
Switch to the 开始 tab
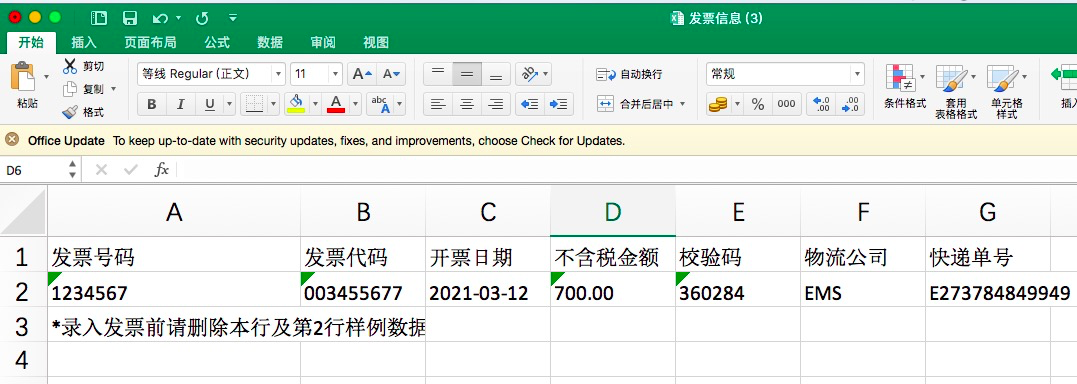coord(31,43)
